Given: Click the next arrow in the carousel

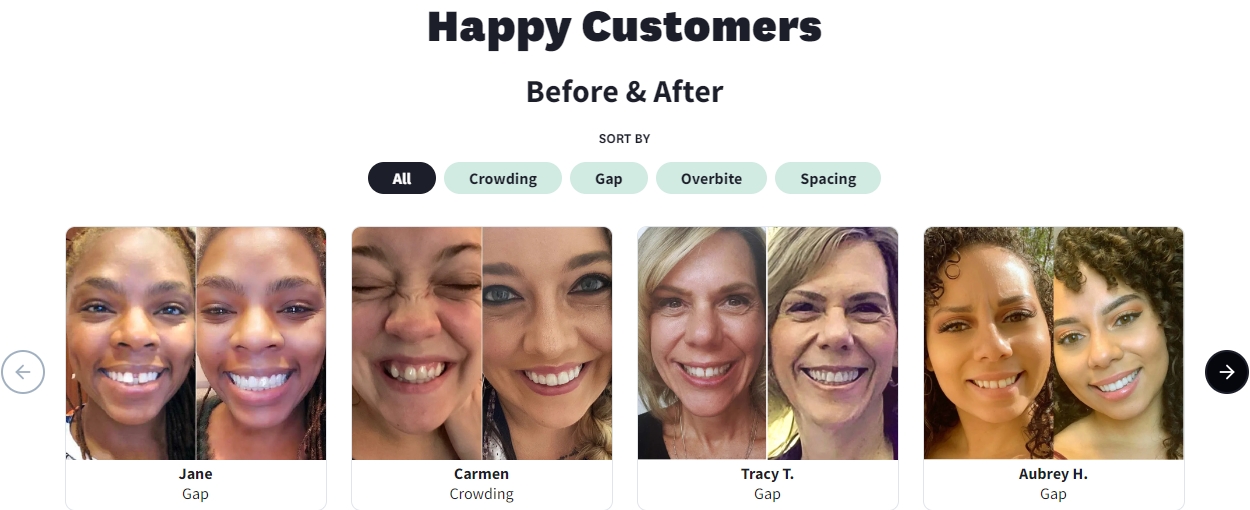Looking at the screenshot, I should (x=1226, y=372).
